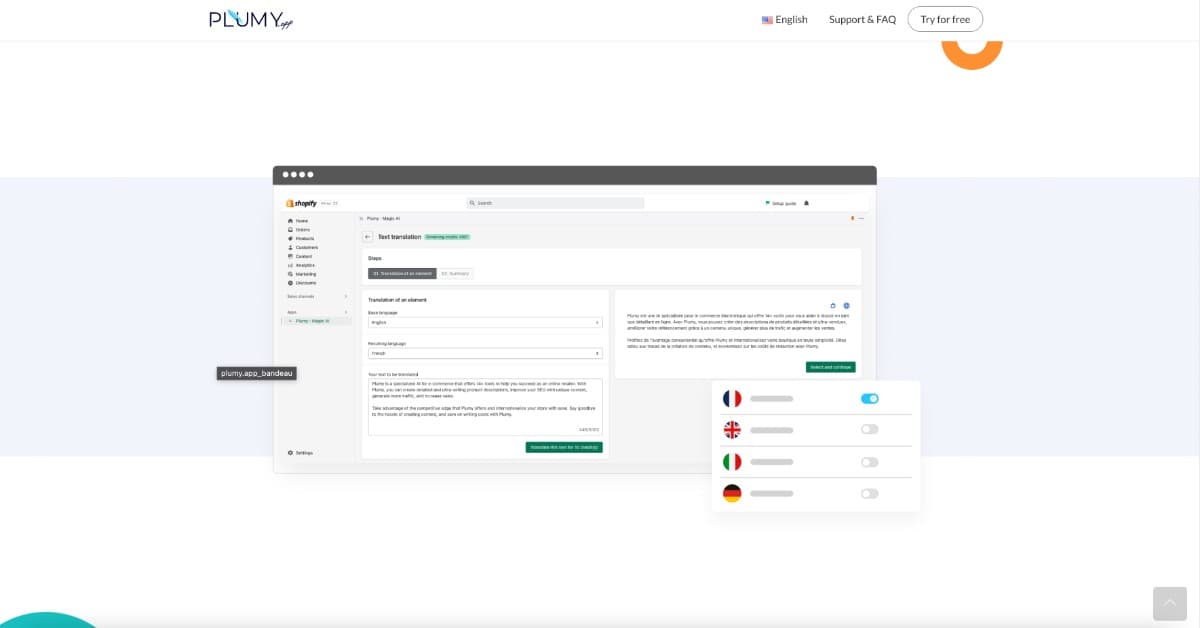Select the 02 Summary step tab
Viewport: 1200px width, 628px height.
(x=455, y=273)
